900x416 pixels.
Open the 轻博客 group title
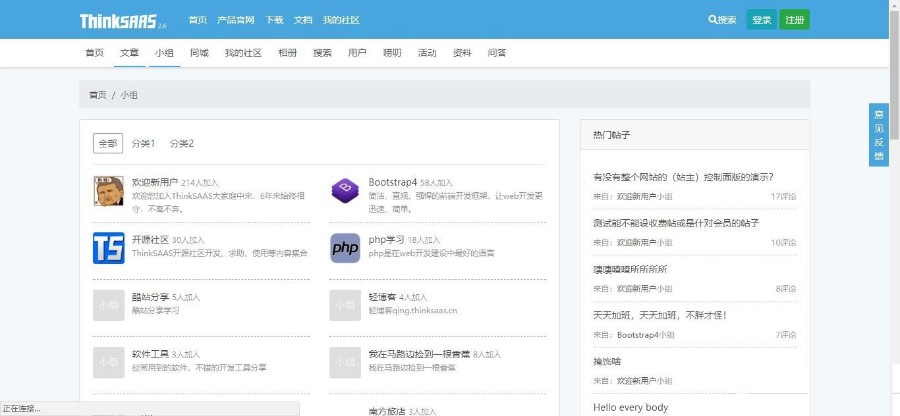[382, 297]
